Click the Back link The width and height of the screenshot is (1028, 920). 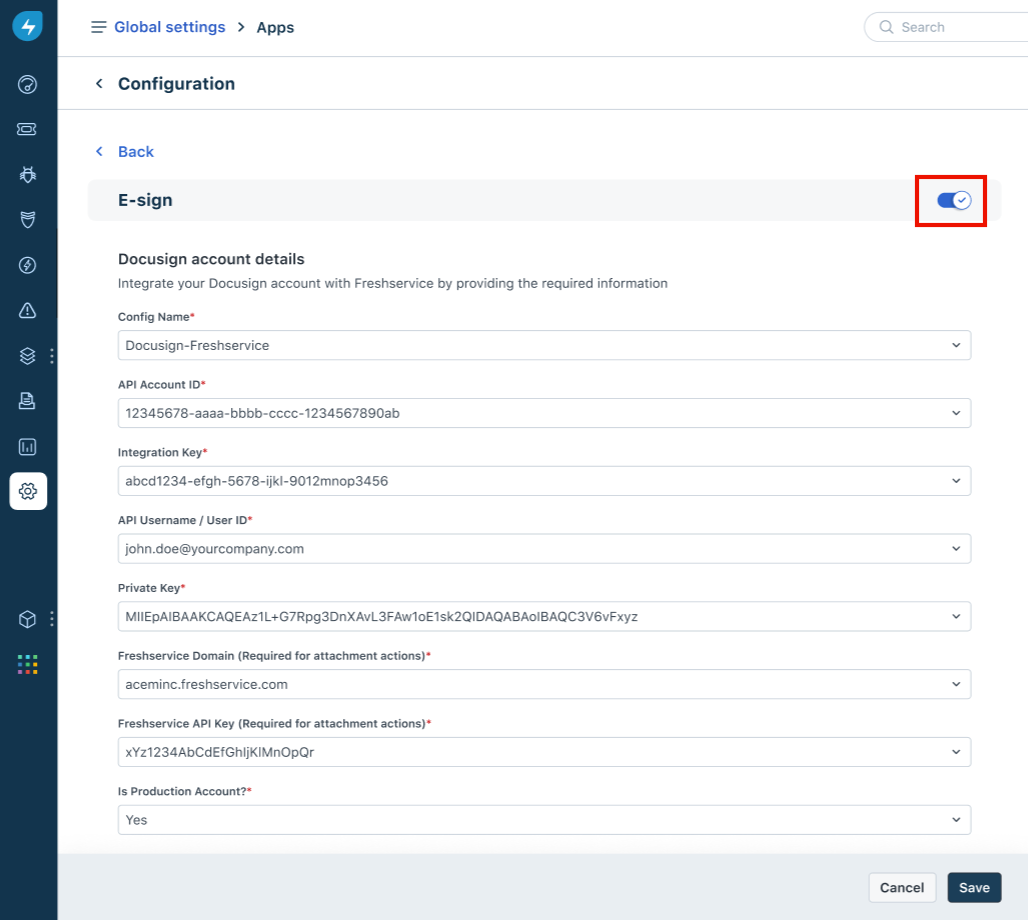click(136, 151)
